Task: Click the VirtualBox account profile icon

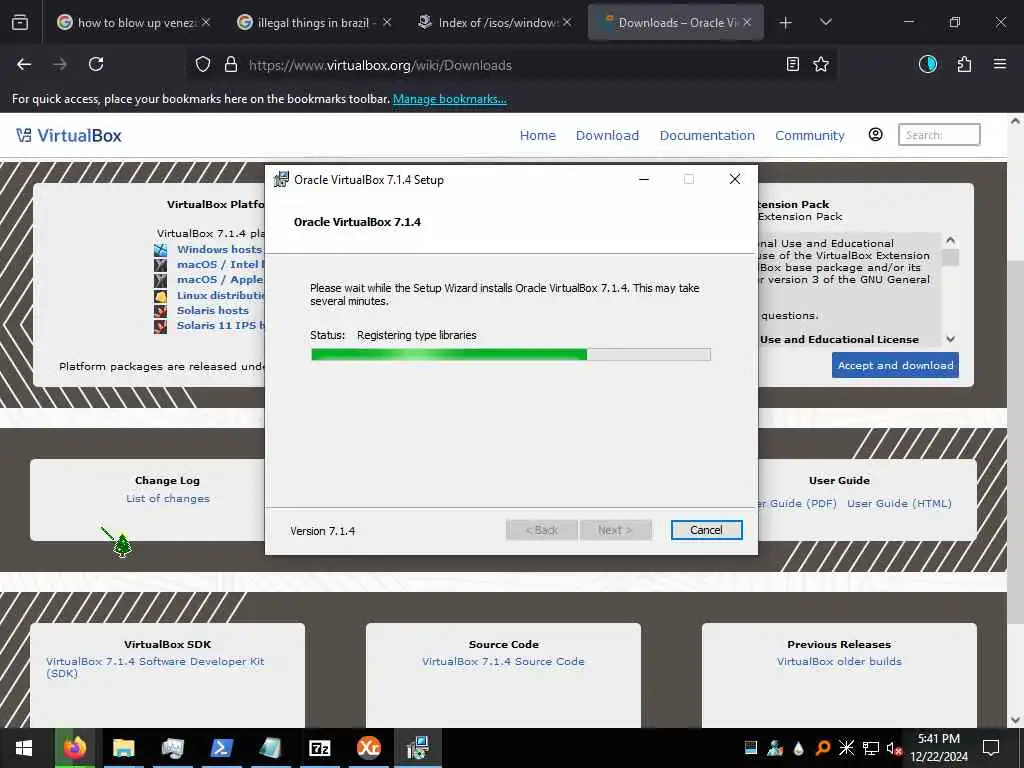Action: (875, 135)
